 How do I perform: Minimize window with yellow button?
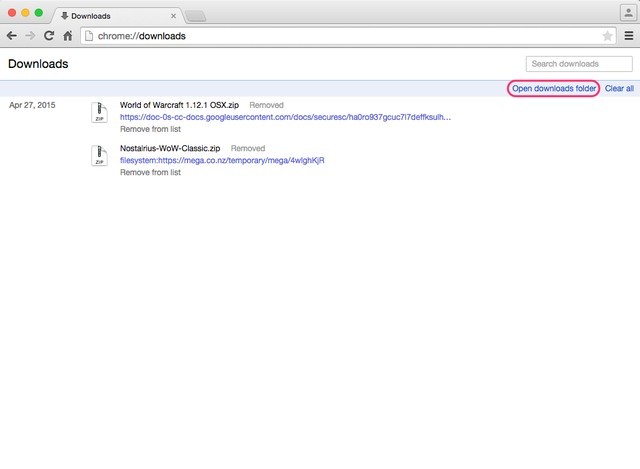pyautogui.click(x=25, y=13)
